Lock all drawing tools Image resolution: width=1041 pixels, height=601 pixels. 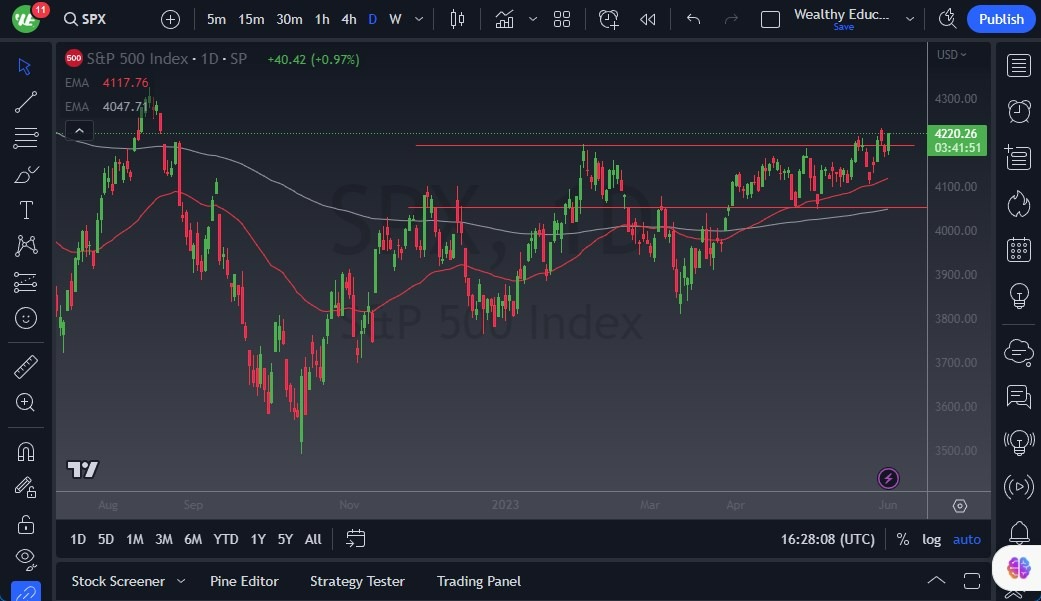coord(25,524)
